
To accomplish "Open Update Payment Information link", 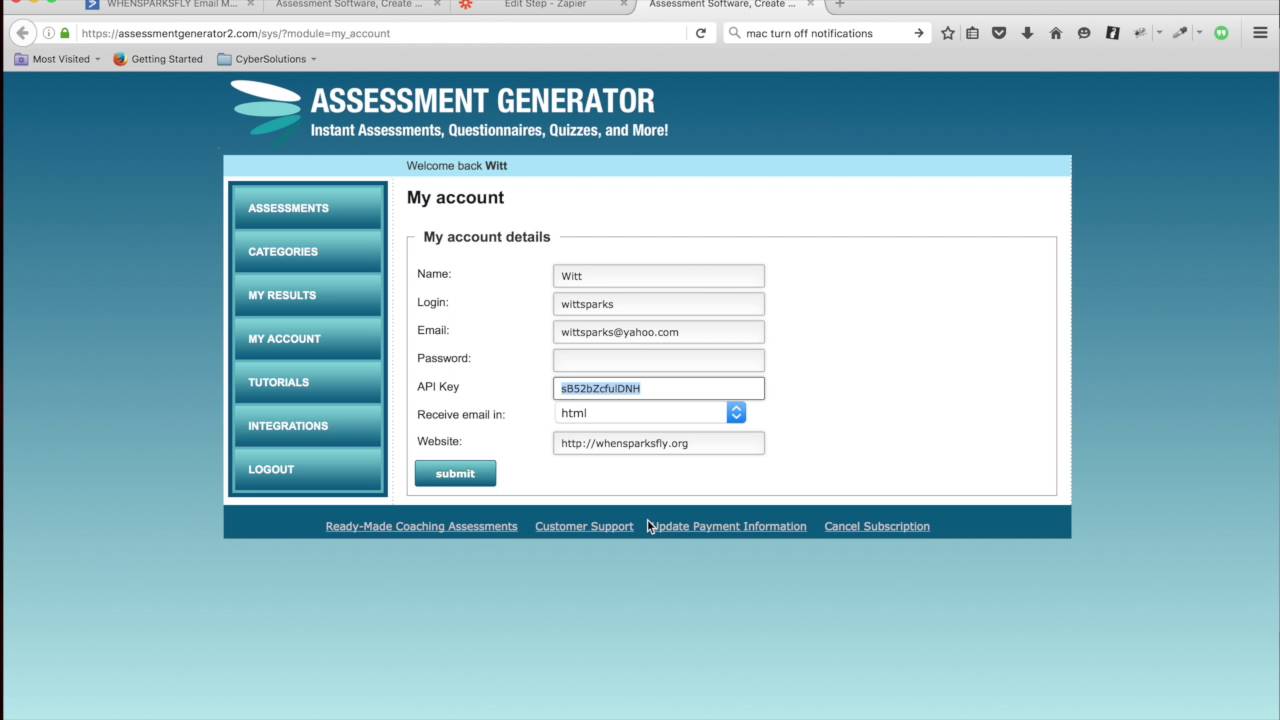I will 727,526.
